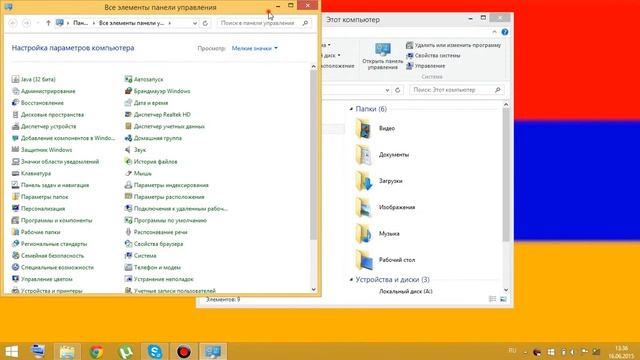Go up one level in Control Panel
Image resolution: width=640 pixels, height=360 pixels.
coord(48,23)
